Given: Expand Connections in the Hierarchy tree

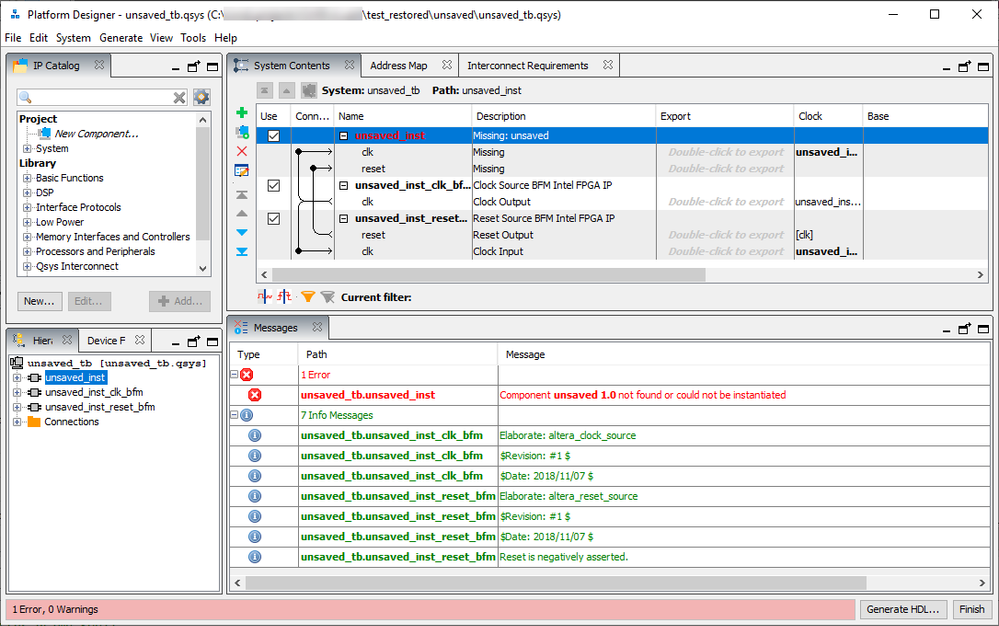Looking at the screenshot, I should click(x=17, y=422).
